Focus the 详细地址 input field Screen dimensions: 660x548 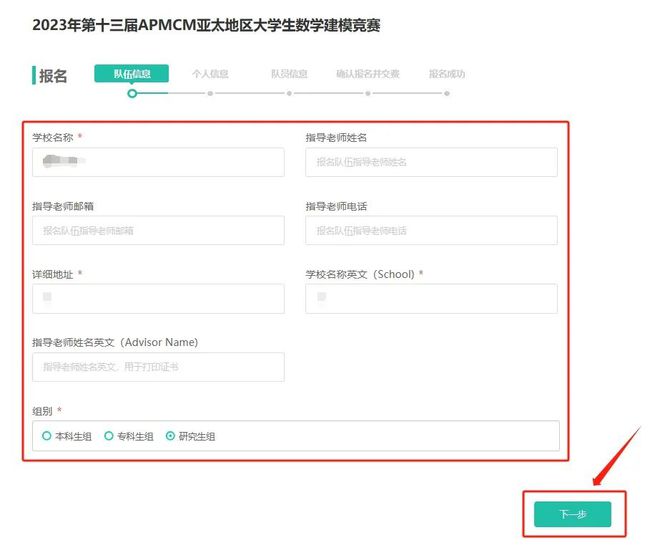158,298
